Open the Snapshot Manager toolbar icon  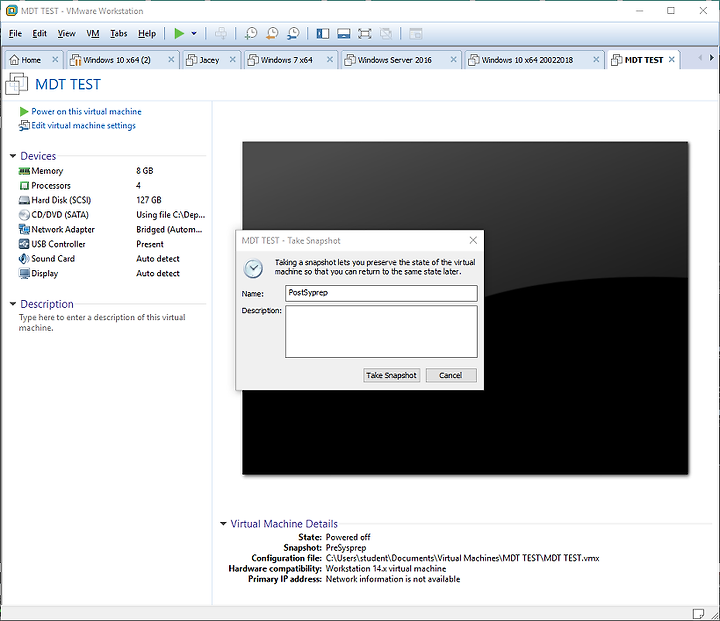[x=293, y=34]
